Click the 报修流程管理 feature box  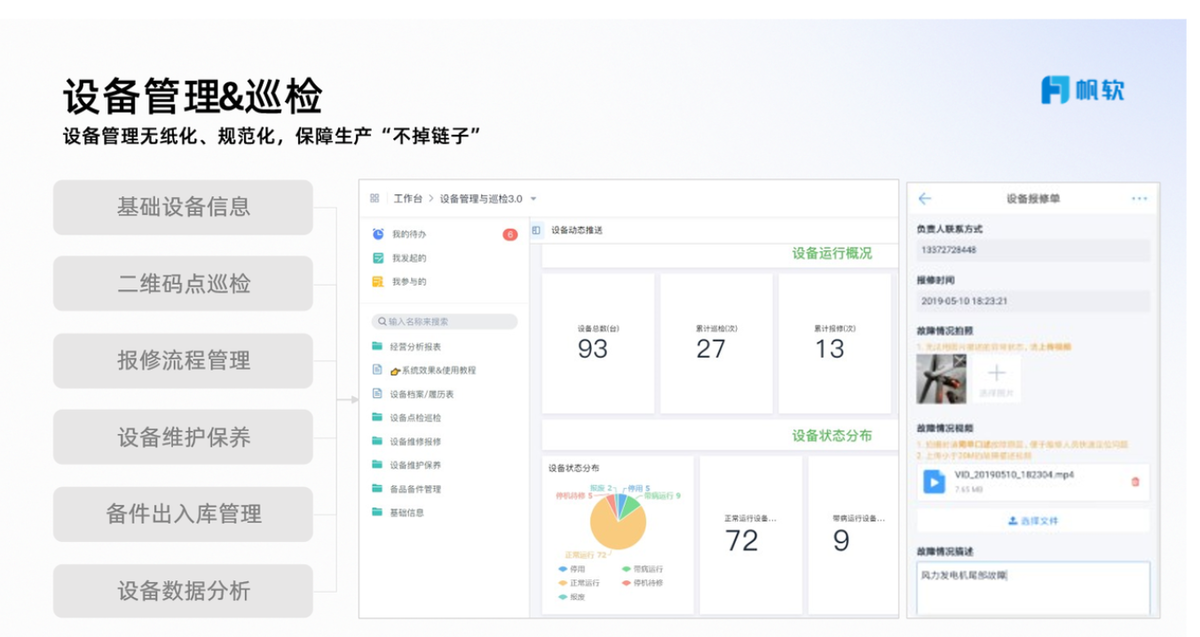tap(183, 361)
